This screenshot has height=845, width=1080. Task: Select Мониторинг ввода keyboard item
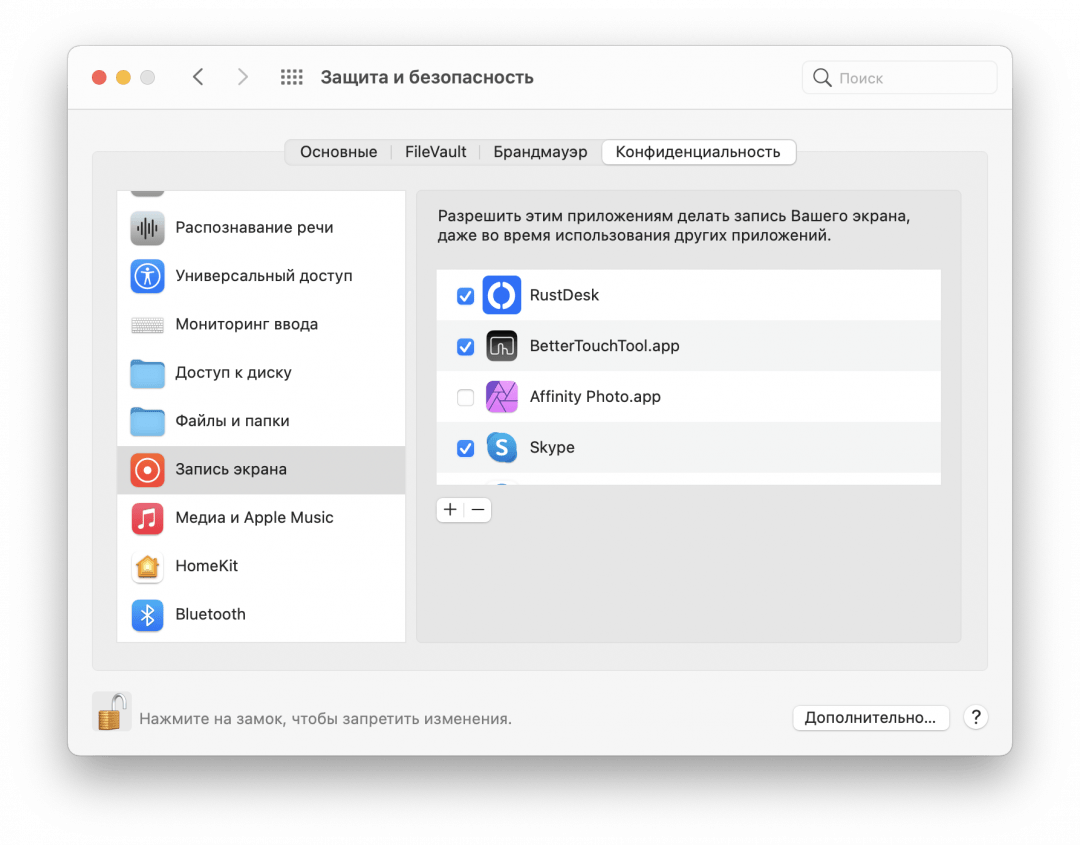[246, 325]
